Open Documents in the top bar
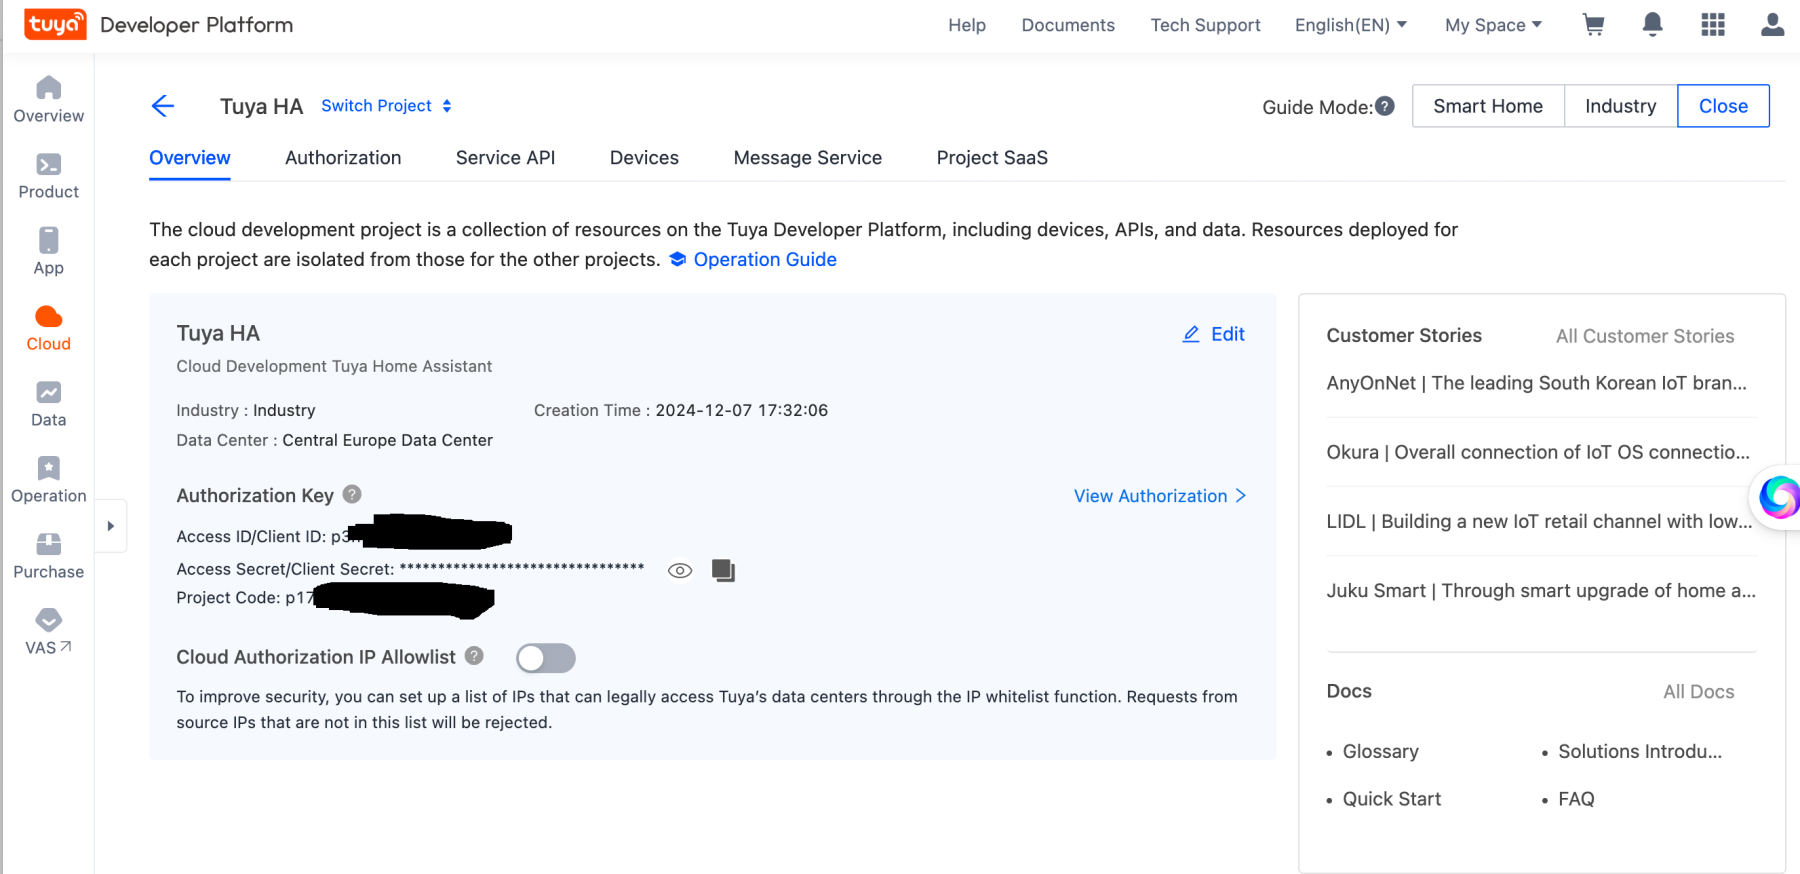 tap(1068, 25)
